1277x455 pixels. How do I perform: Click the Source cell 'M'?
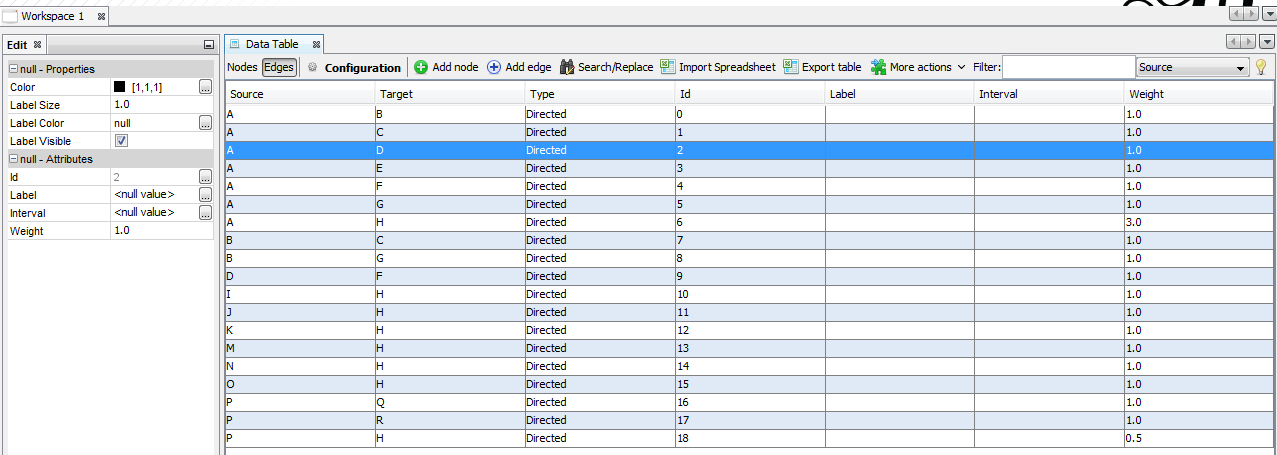tap(300, 348)
